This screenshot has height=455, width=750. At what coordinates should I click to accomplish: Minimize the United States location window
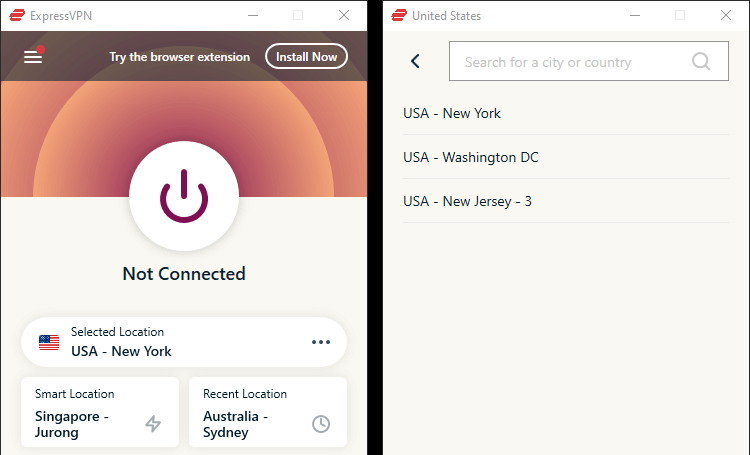635,15
